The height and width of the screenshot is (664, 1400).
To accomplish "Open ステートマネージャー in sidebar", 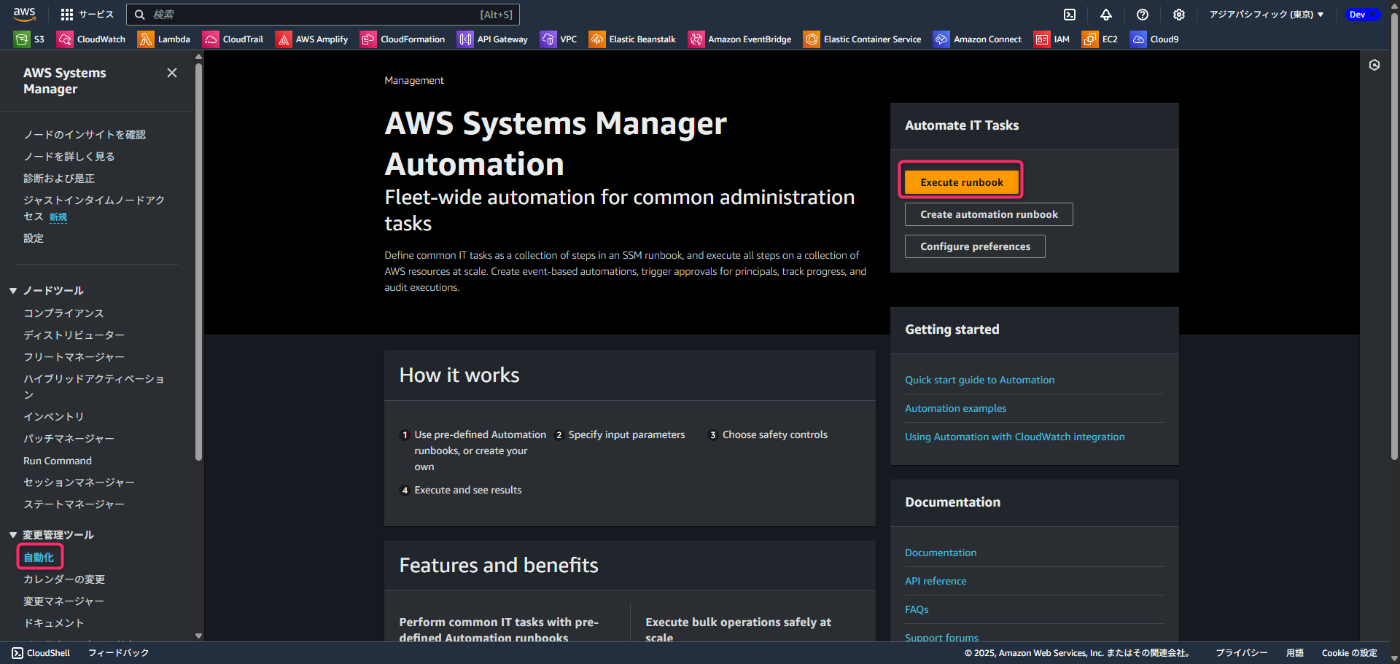I will 74,505.
